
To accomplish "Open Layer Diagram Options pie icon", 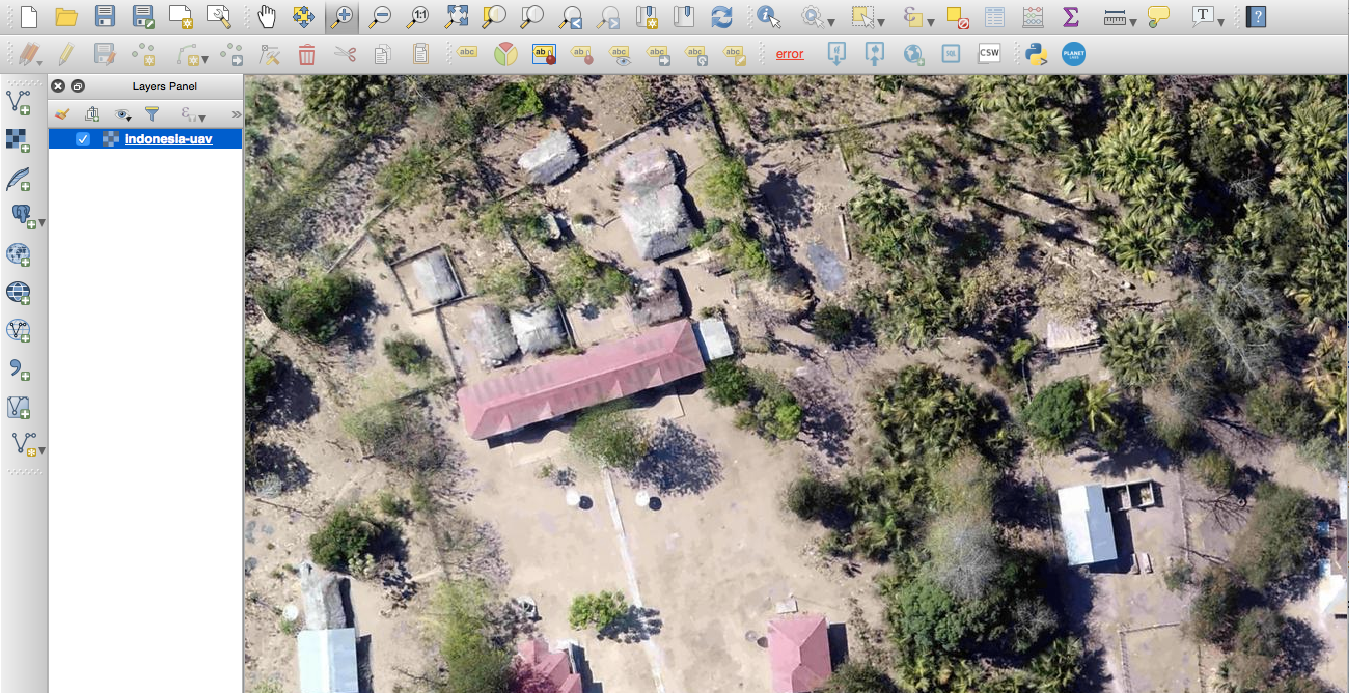I will [x=506, y=54].
